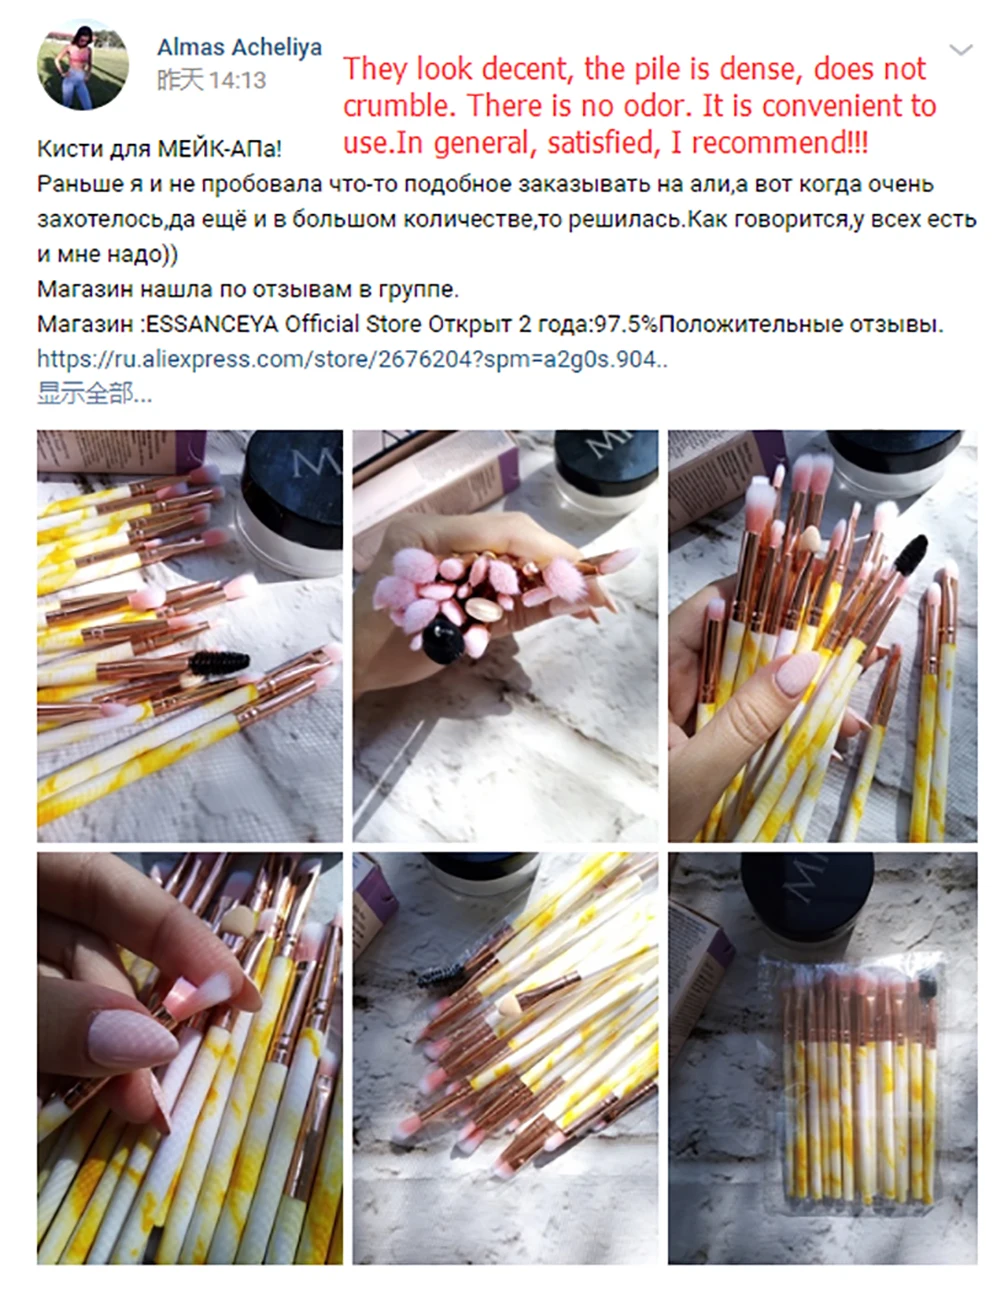Screen dimensions: 1000x1304
Task: Open photo of hand holding pink brush tips
Action: tap(506, 636)
